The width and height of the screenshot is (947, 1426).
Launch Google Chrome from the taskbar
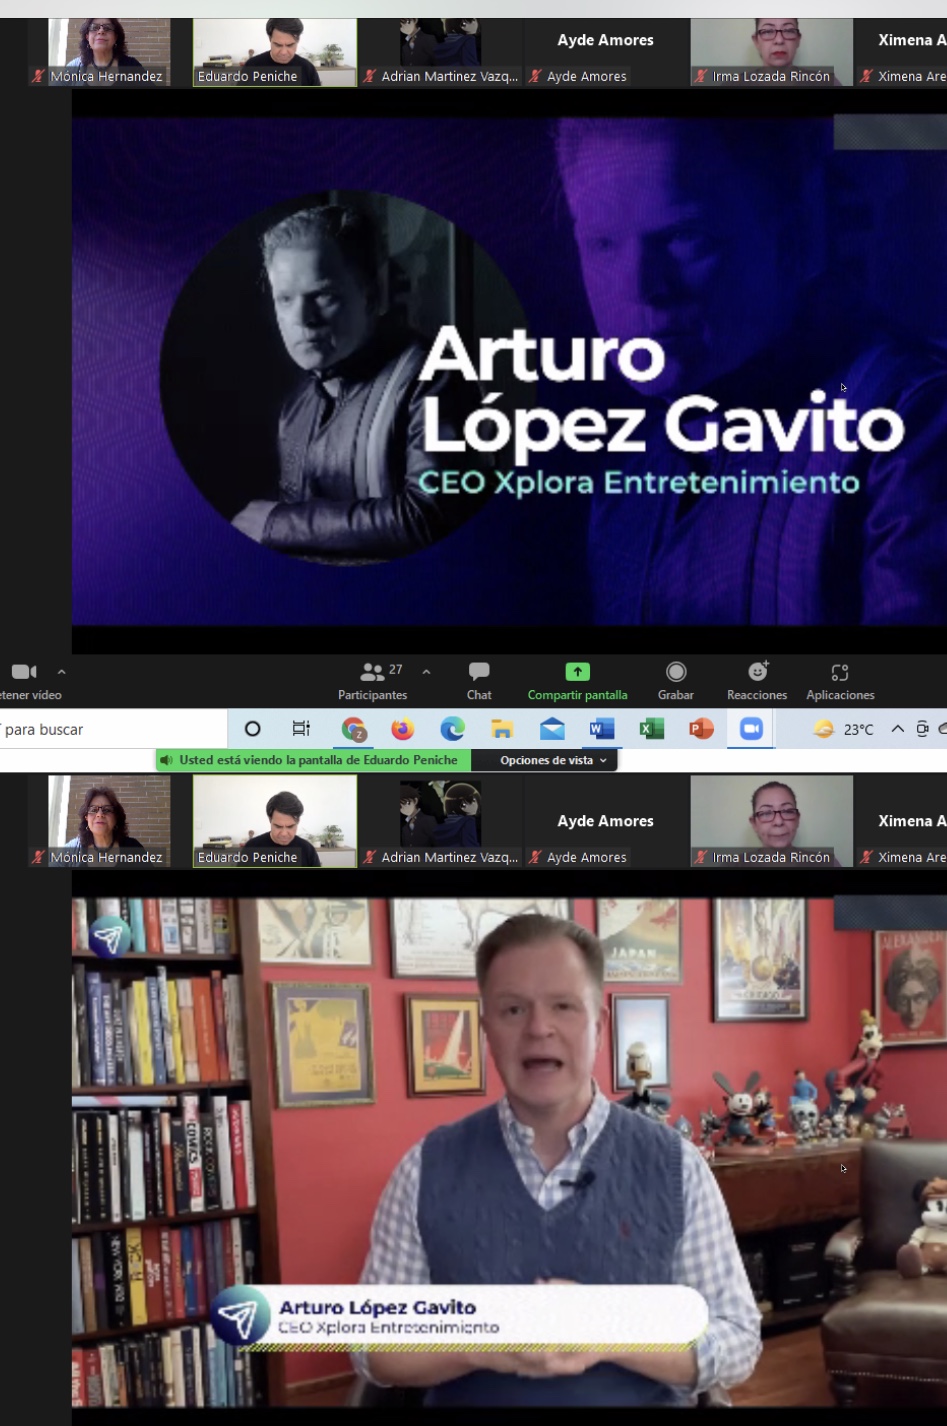(353, 729)
